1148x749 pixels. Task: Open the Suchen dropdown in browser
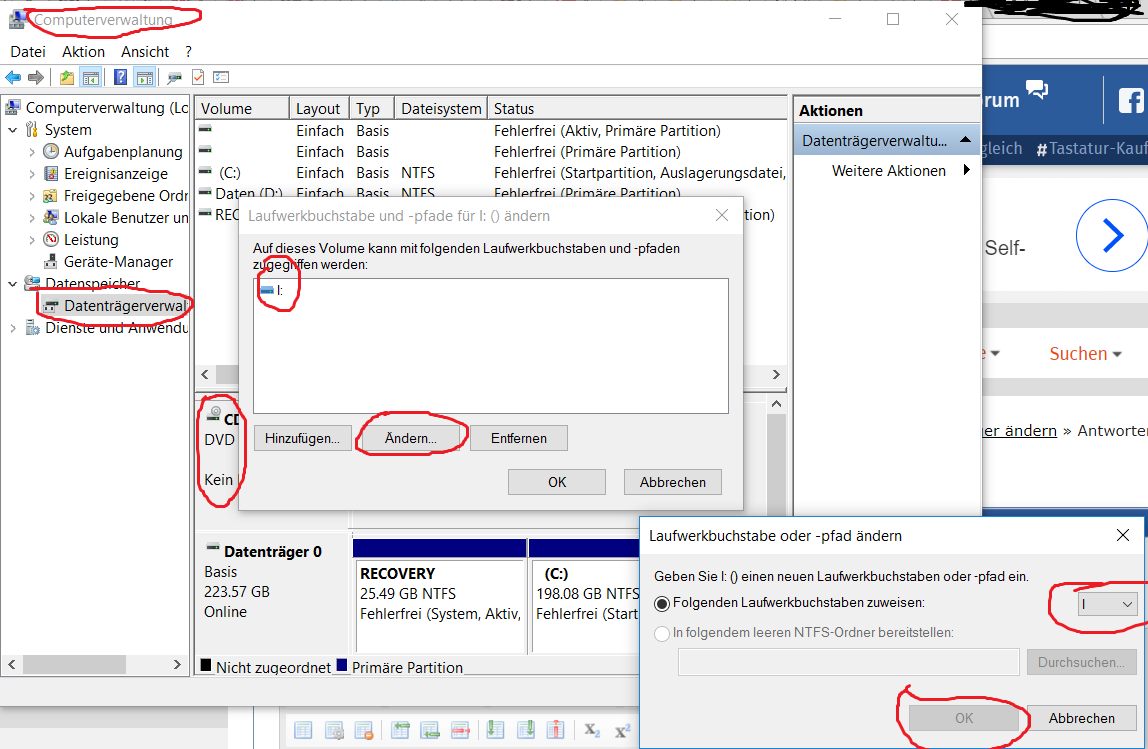[1085, 354]
